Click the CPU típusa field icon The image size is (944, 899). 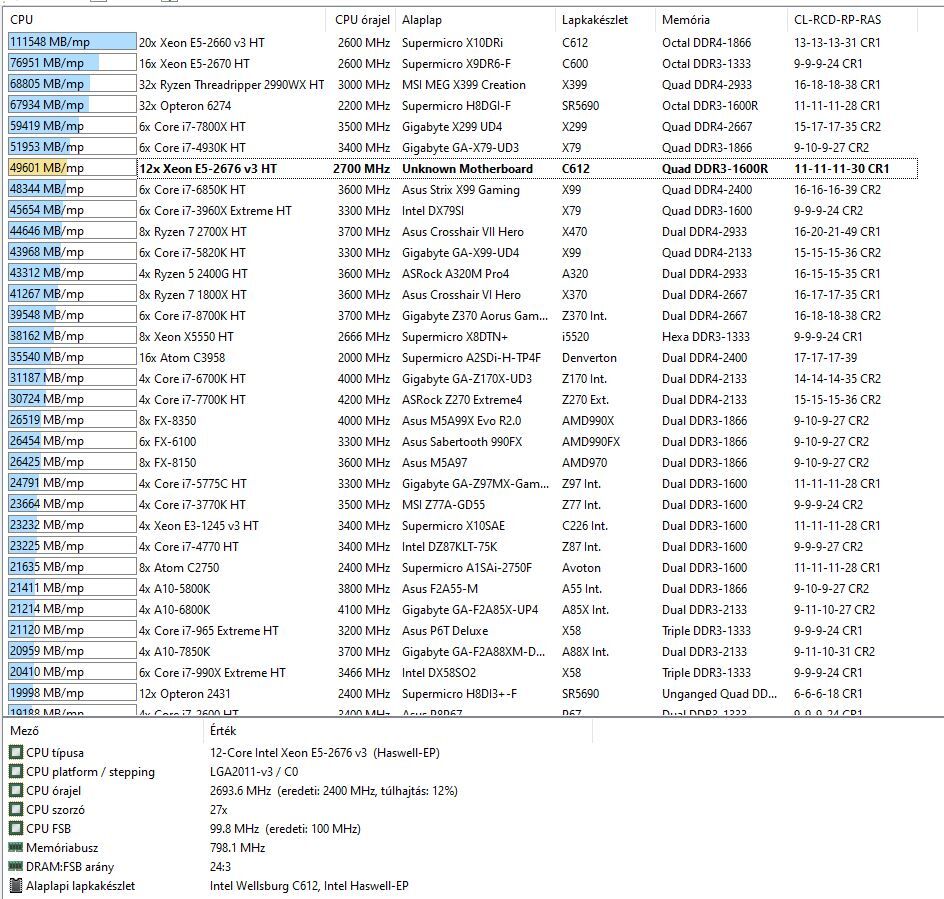tap(16, 753)
